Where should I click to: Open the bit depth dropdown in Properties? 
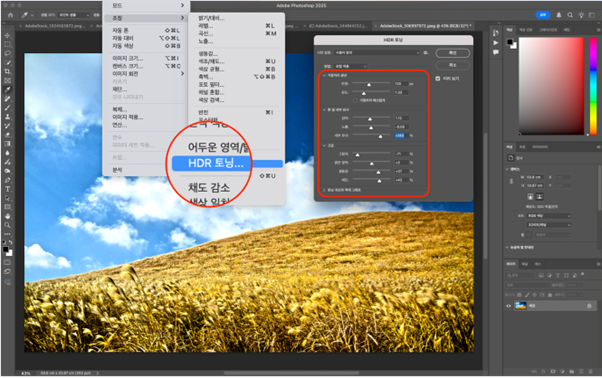(549, 225)
